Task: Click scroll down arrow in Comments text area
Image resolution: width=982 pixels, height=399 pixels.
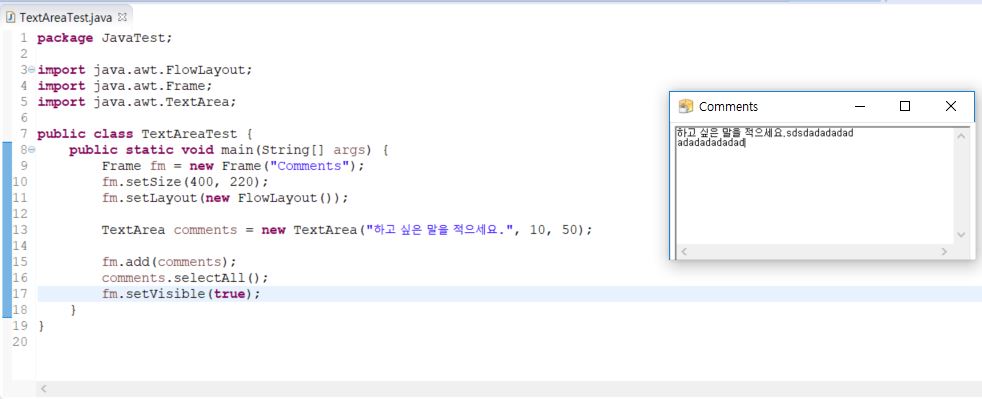Action: tap(961, 235)
